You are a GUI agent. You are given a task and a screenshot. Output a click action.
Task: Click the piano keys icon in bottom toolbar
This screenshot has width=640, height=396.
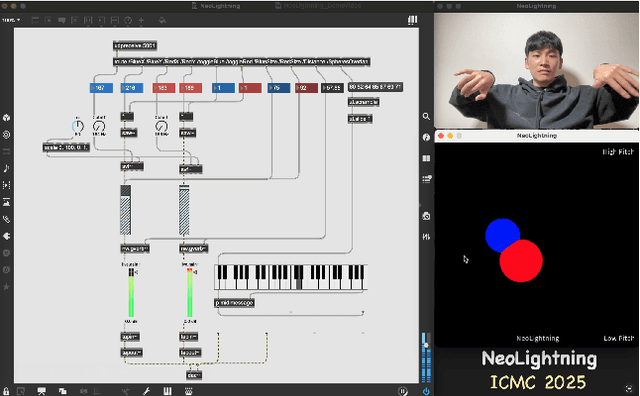click(167, 391)
